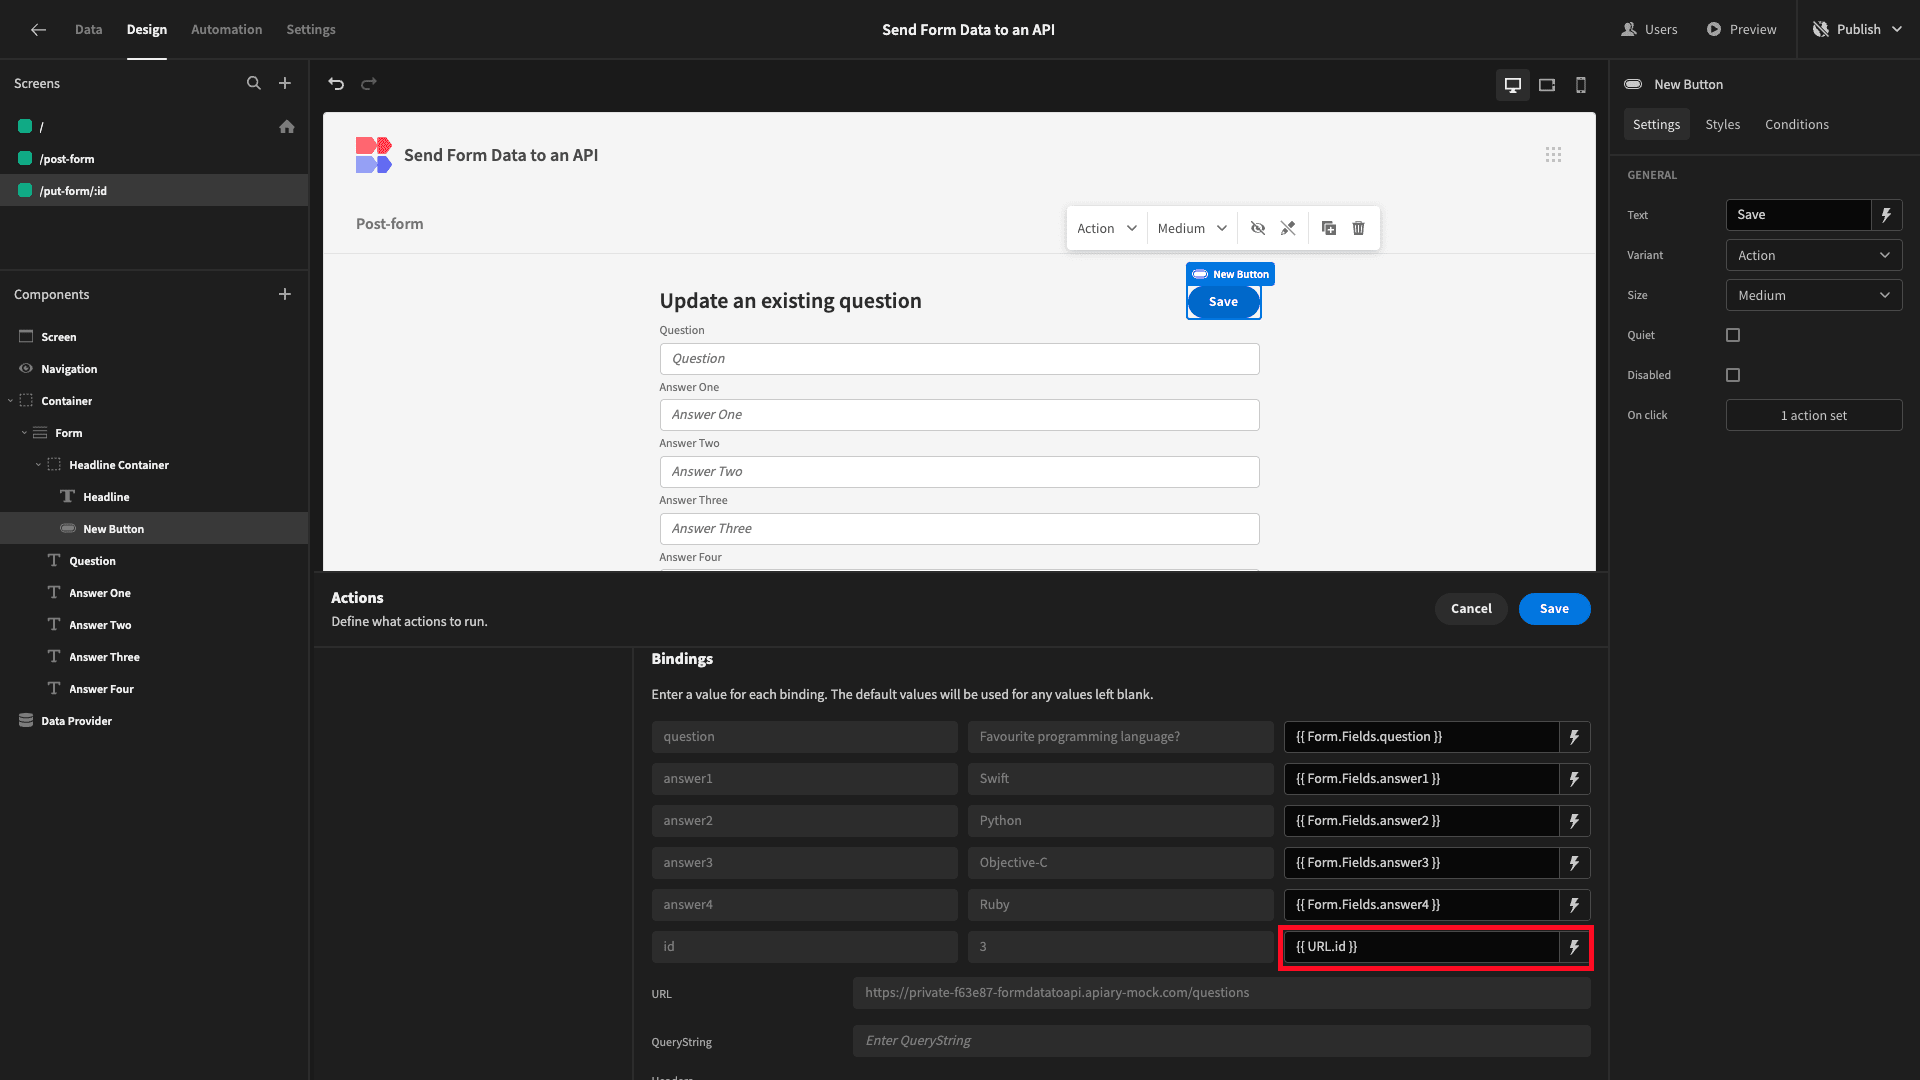1920x1080 pixels.
Task: Click the Save button in Actions panel
Action: pyautogui.click(x=1555, y=608)
